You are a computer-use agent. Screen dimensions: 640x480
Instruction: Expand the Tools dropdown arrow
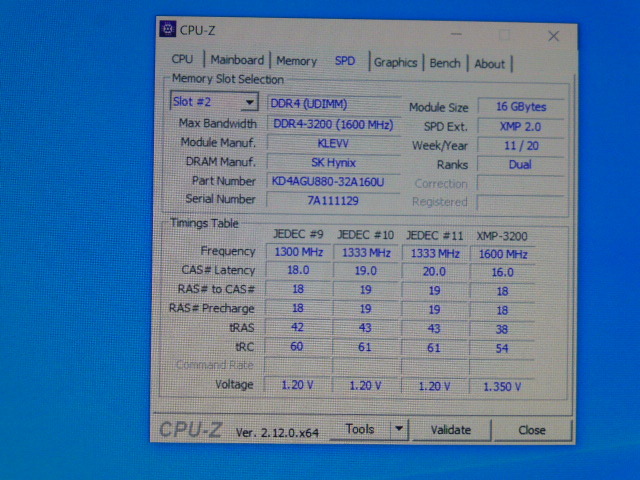(399, 429)
